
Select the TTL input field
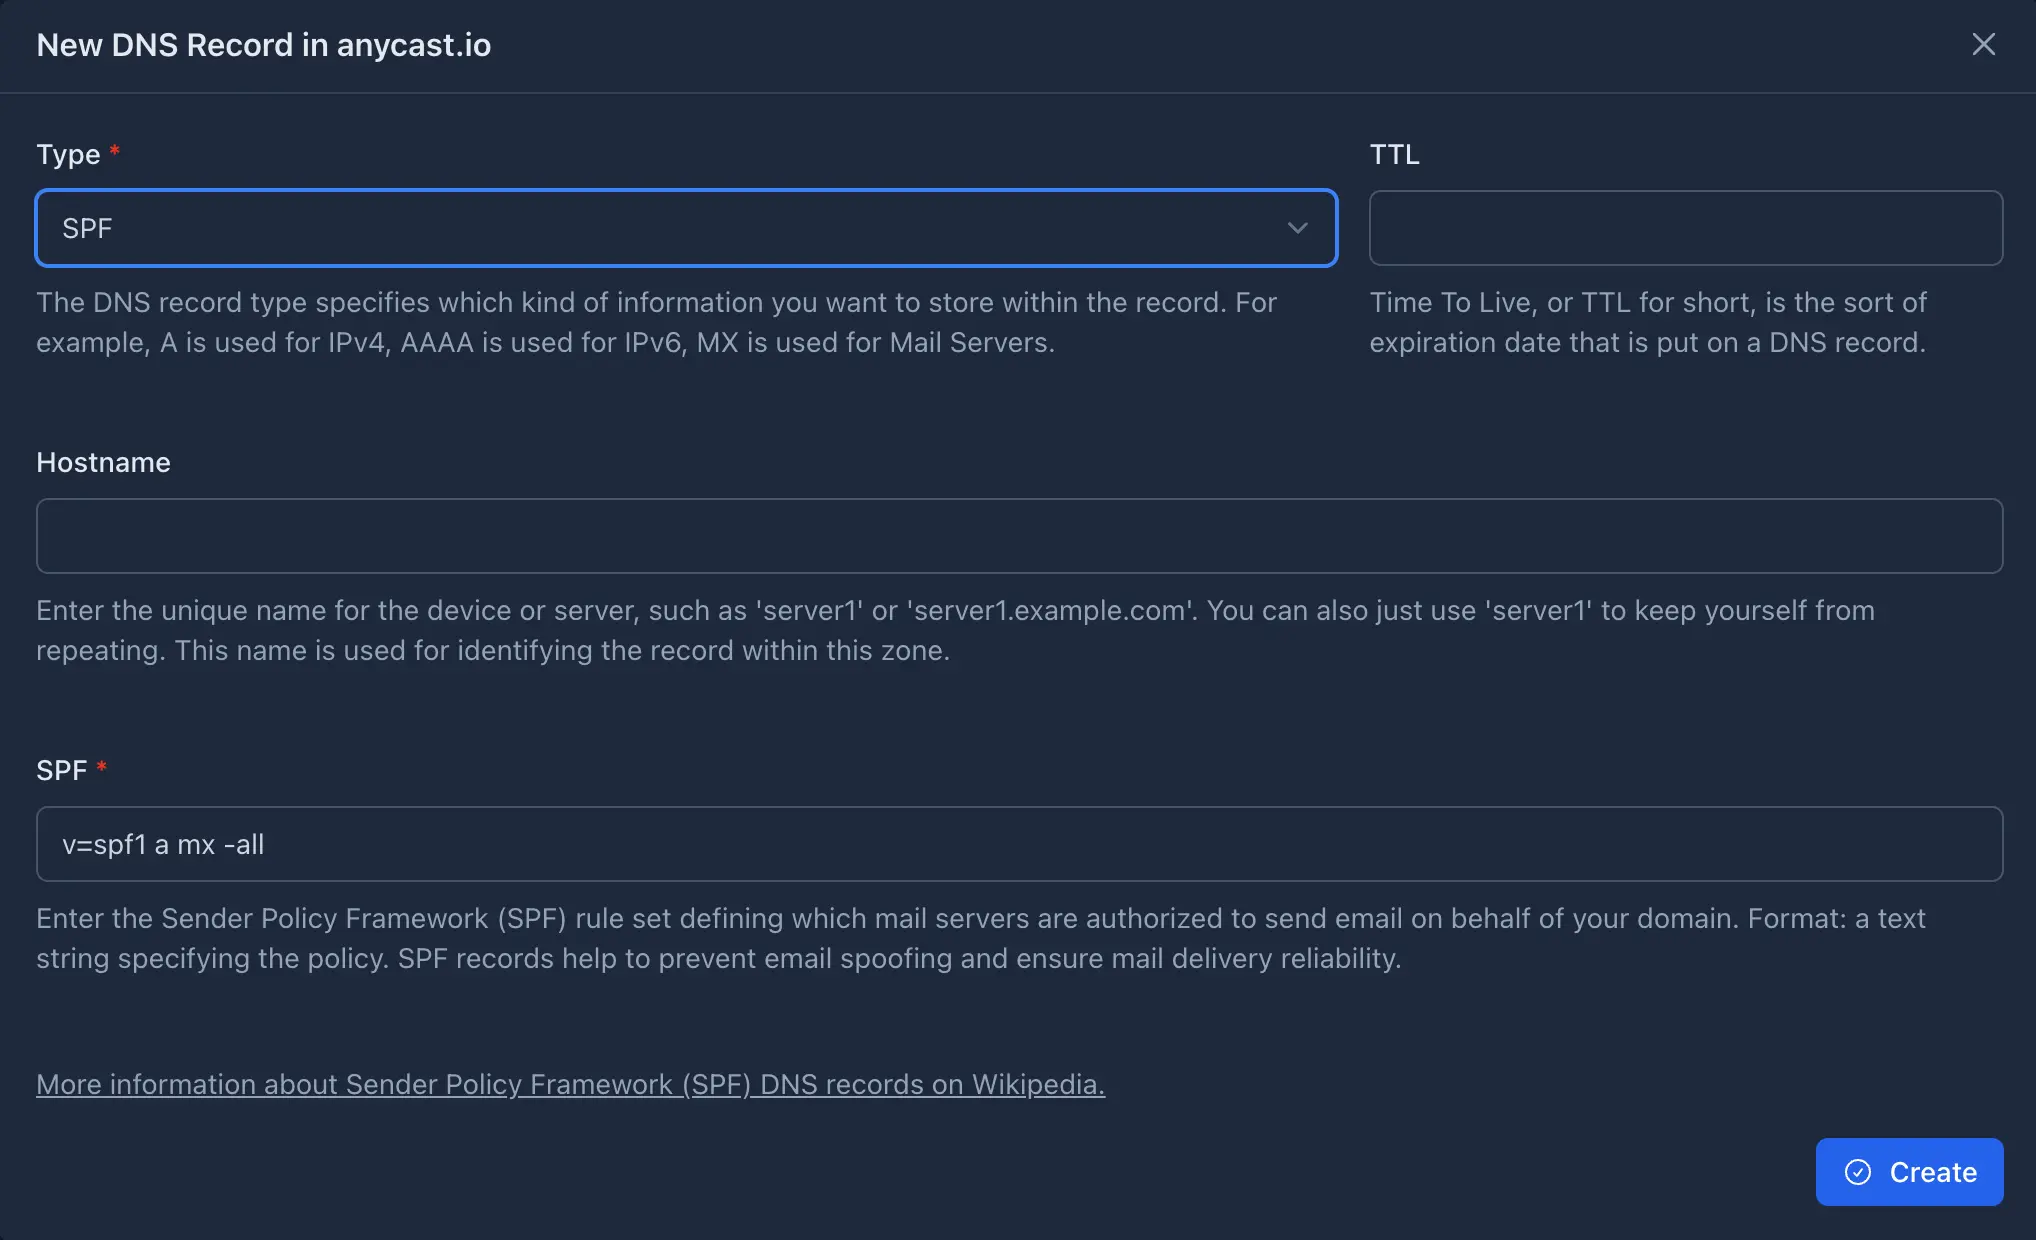[1686, 227]
